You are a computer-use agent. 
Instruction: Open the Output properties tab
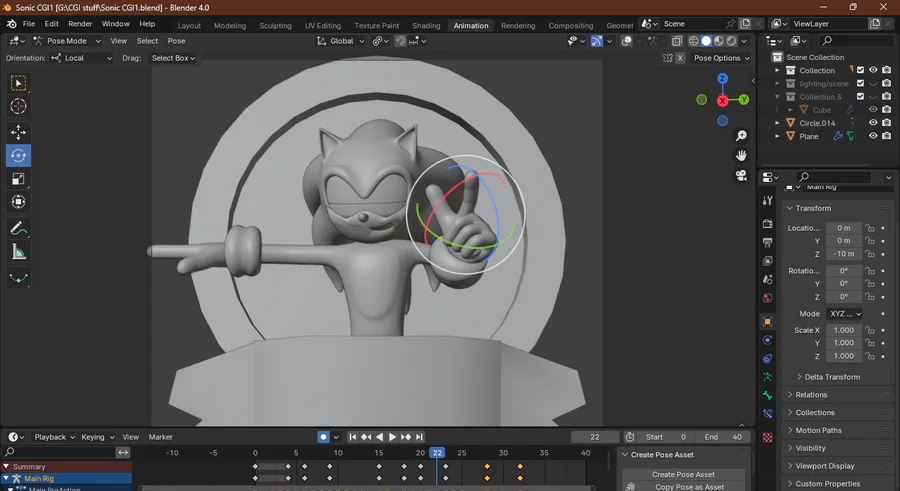click(767, 242)
